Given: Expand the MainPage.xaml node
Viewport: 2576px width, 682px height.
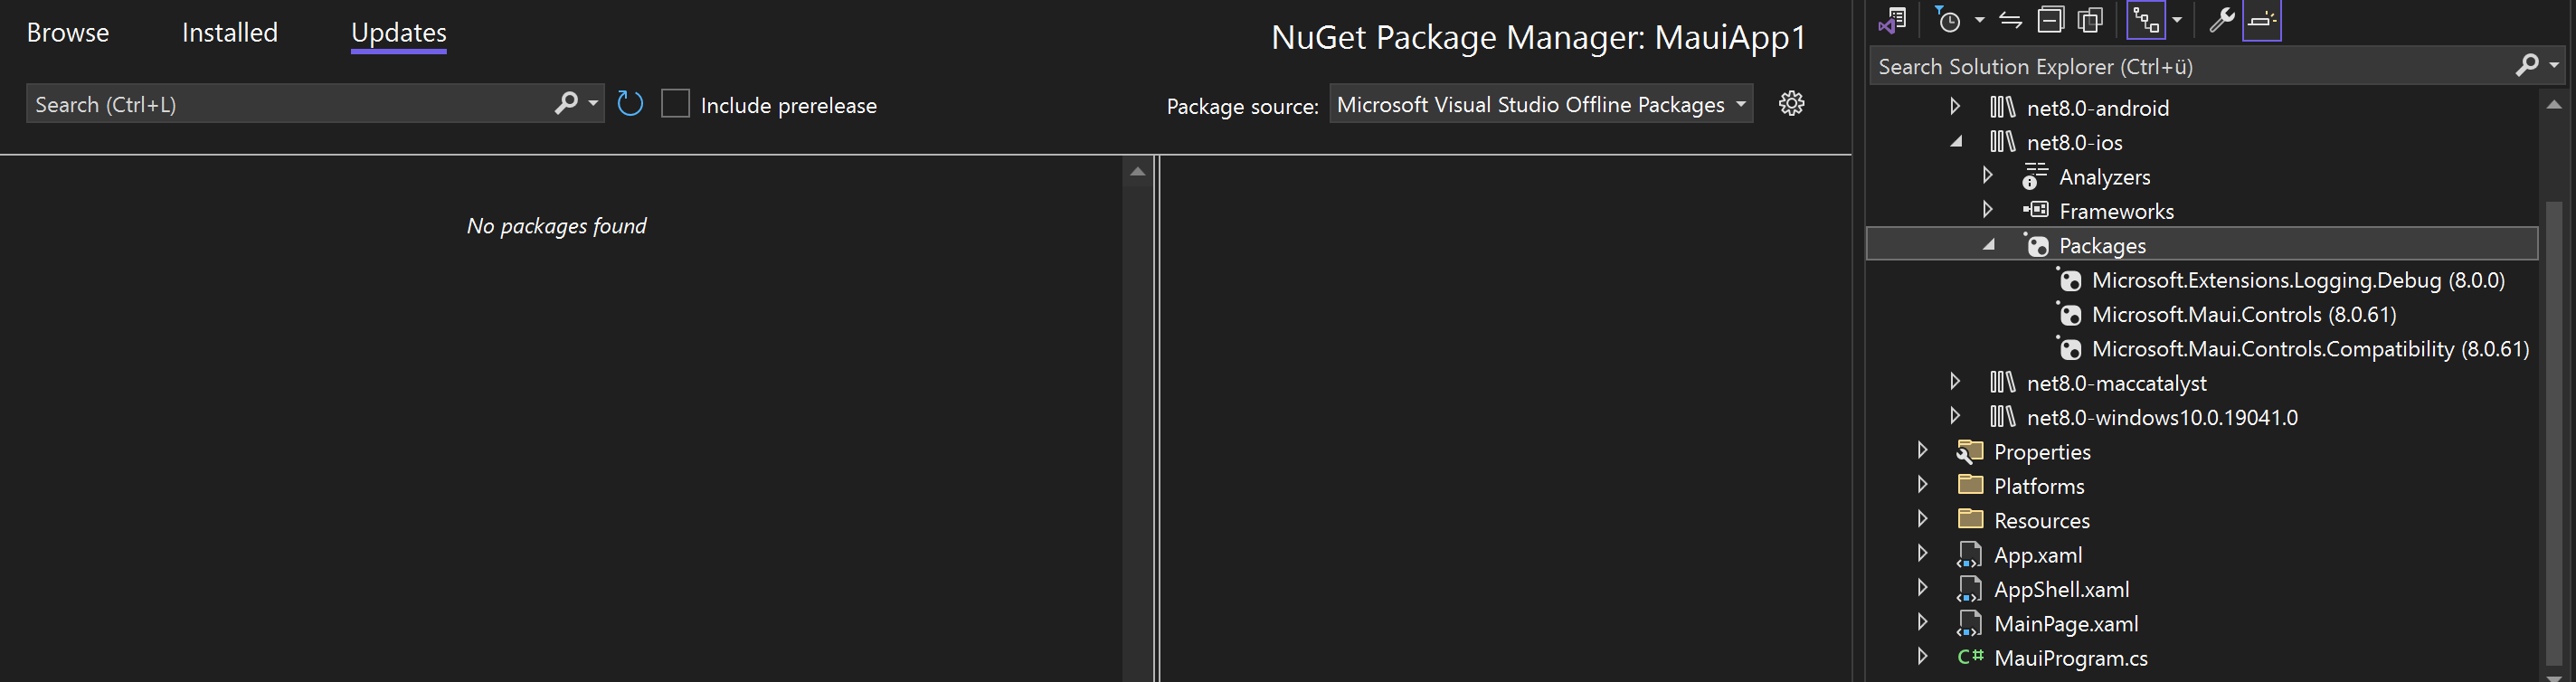Looking at the screenshot, I should click(1921, 621).
